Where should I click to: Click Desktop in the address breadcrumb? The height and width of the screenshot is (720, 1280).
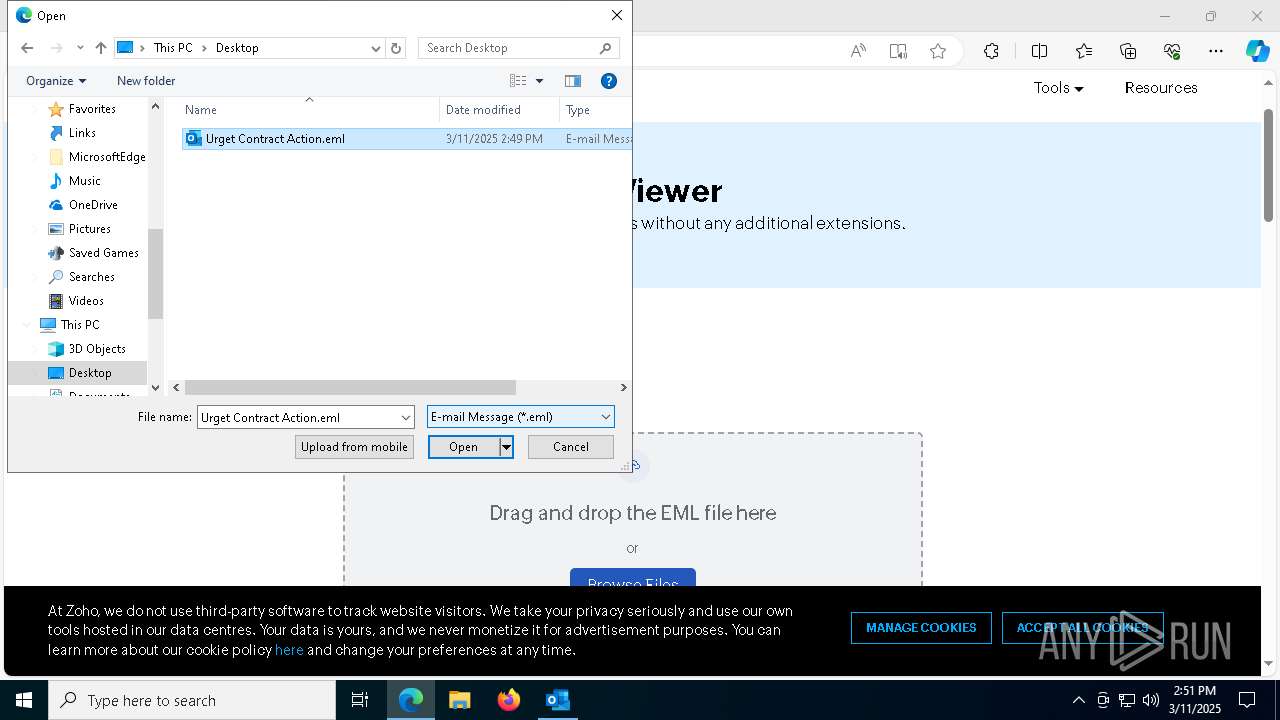[x=237, y=48]
